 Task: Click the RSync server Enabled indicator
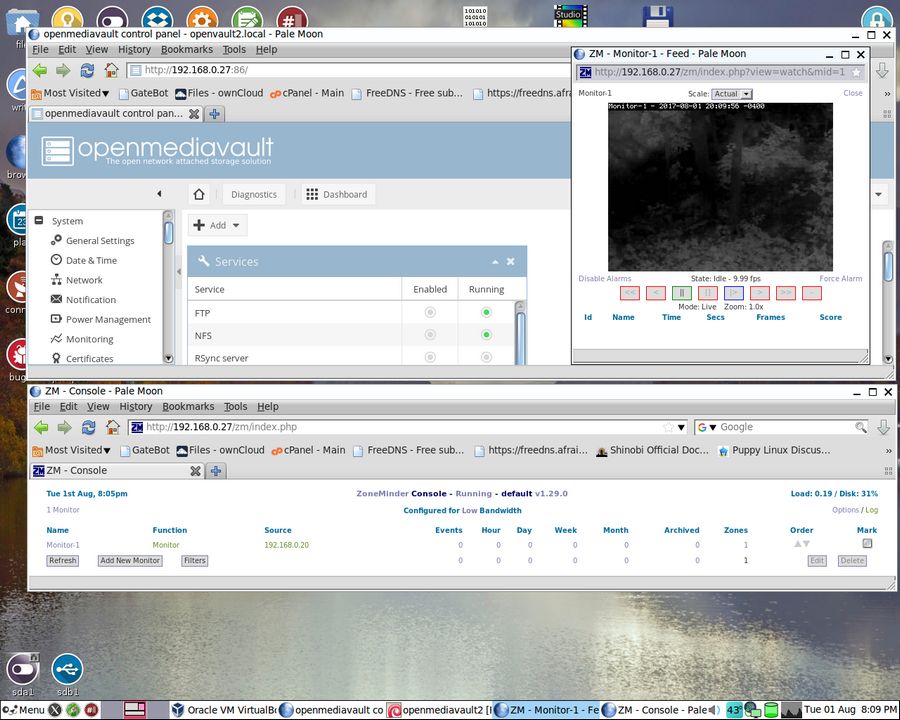pos(430,357)
